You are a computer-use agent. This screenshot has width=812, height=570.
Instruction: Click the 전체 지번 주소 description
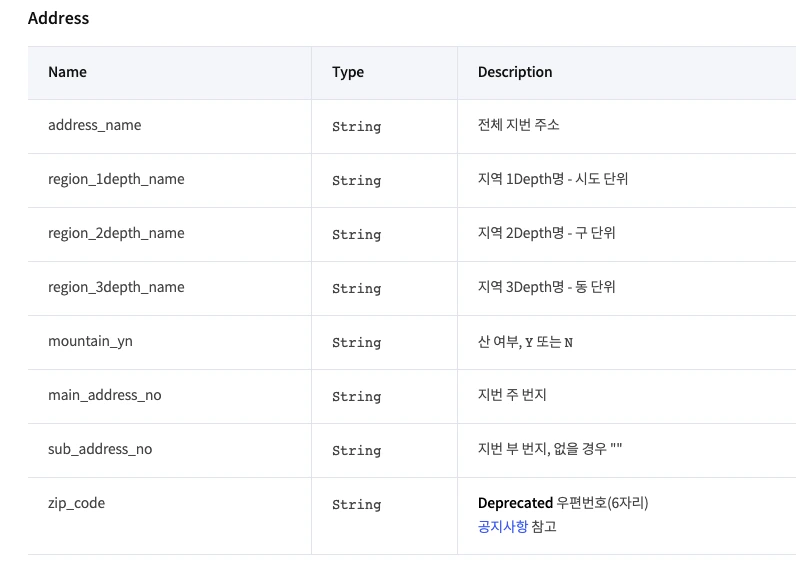(519, 126)
